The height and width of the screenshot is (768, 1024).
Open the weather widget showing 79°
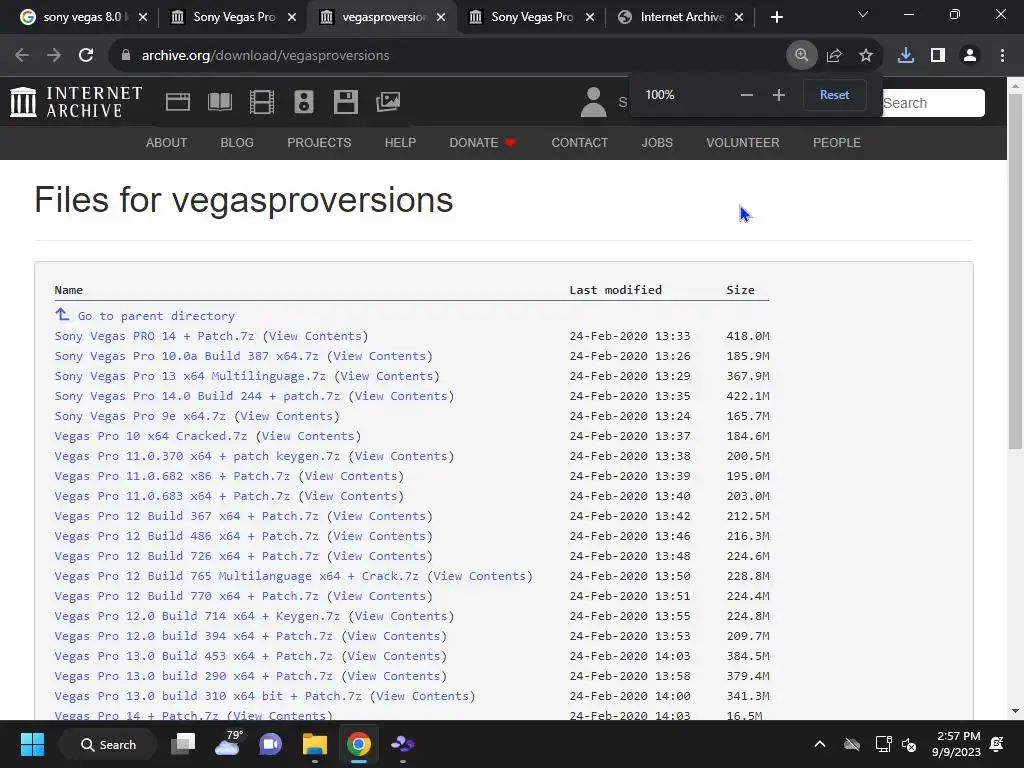228,744
